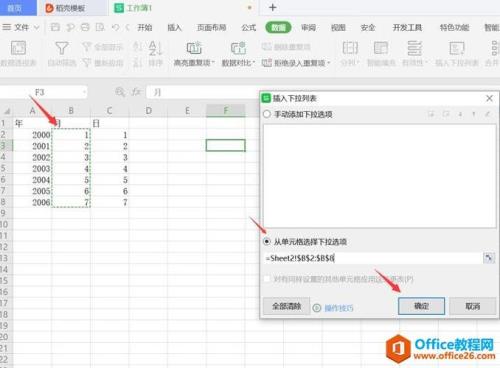Close the 插入下拉列表 dialog
Screen dimensions: 500x368
click(489, 98)
